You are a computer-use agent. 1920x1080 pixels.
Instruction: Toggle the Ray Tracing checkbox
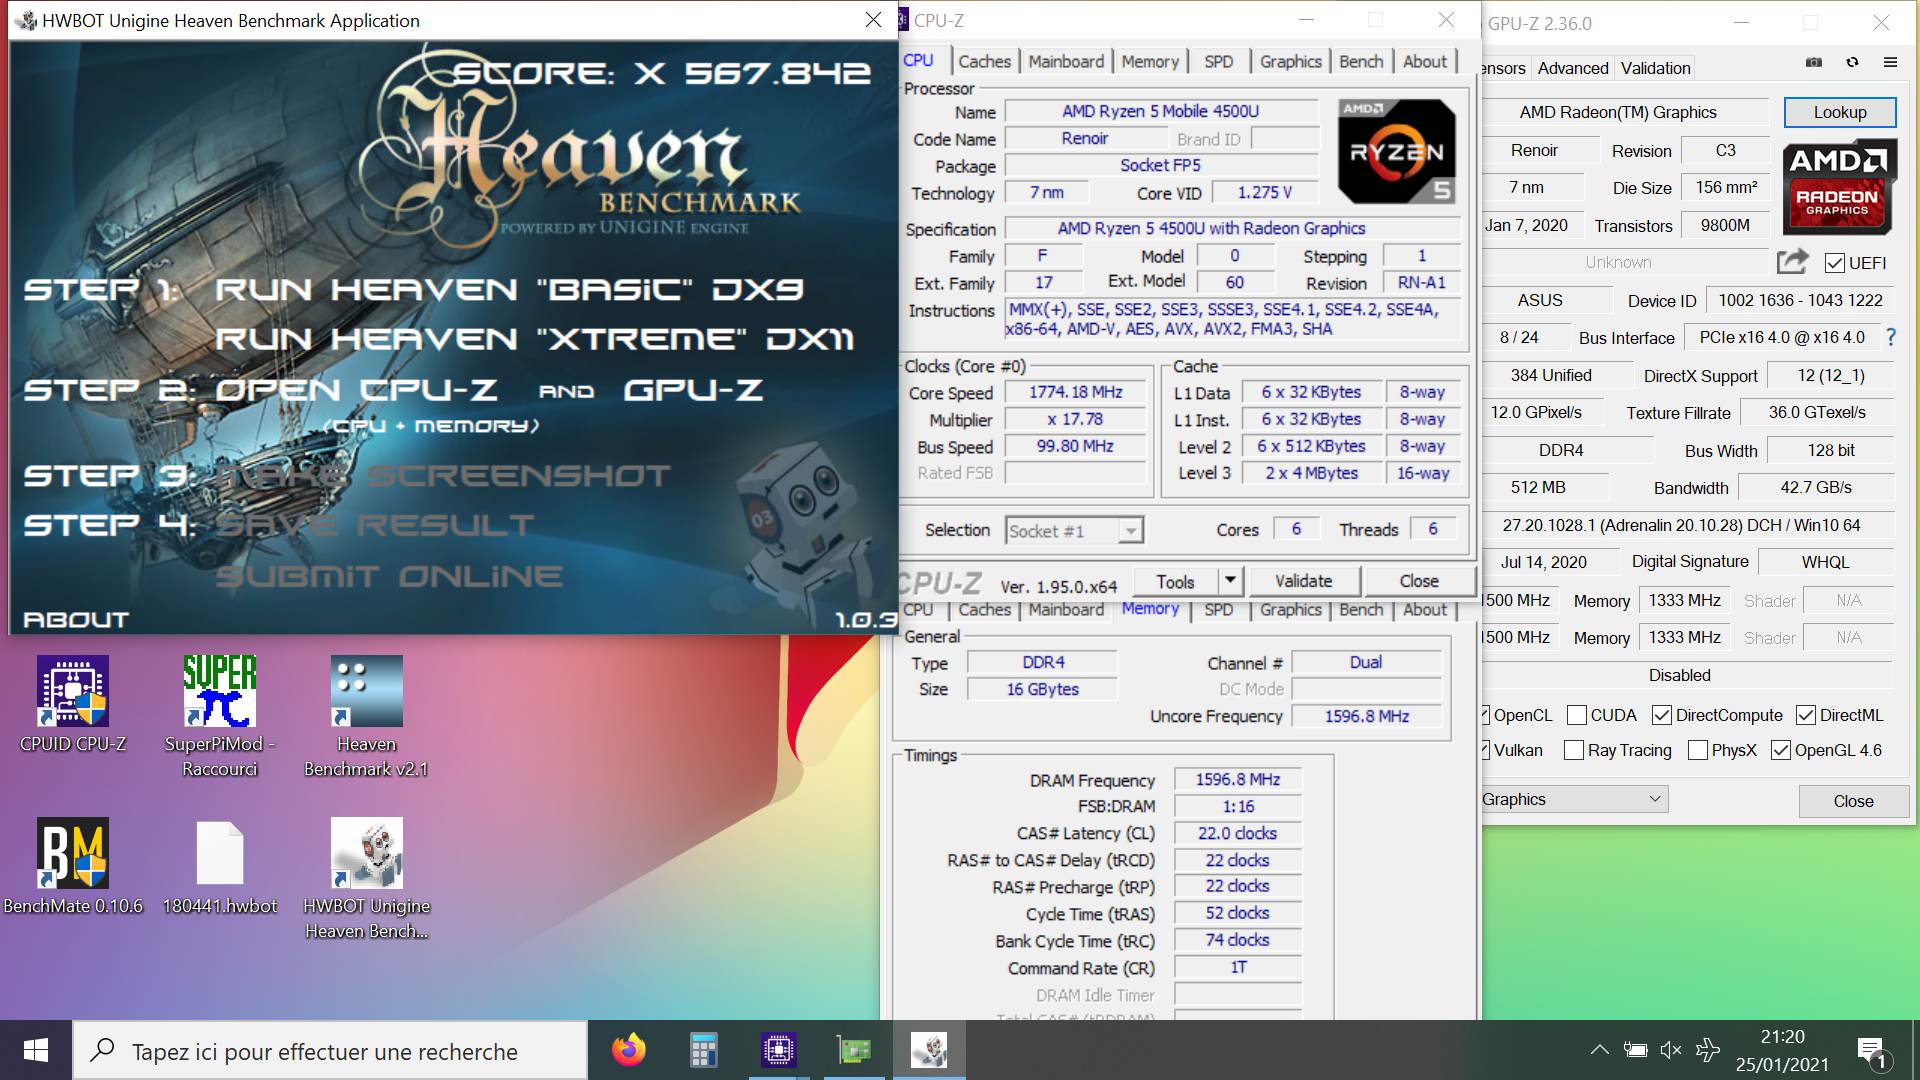point(1574,750)
